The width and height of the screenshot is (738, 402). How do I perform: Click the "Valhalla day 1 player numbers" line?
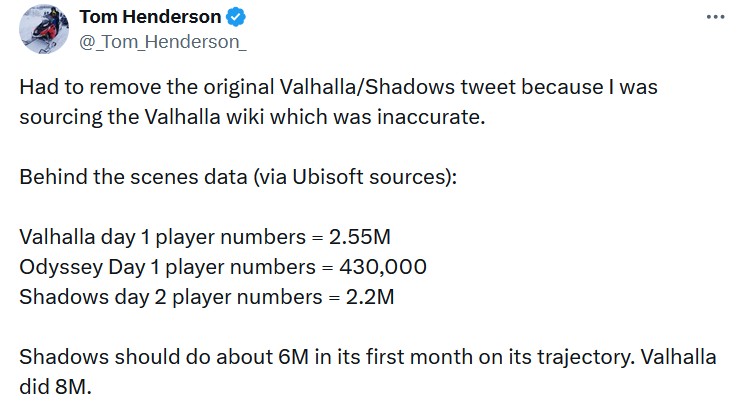click(x=205, y=237)
